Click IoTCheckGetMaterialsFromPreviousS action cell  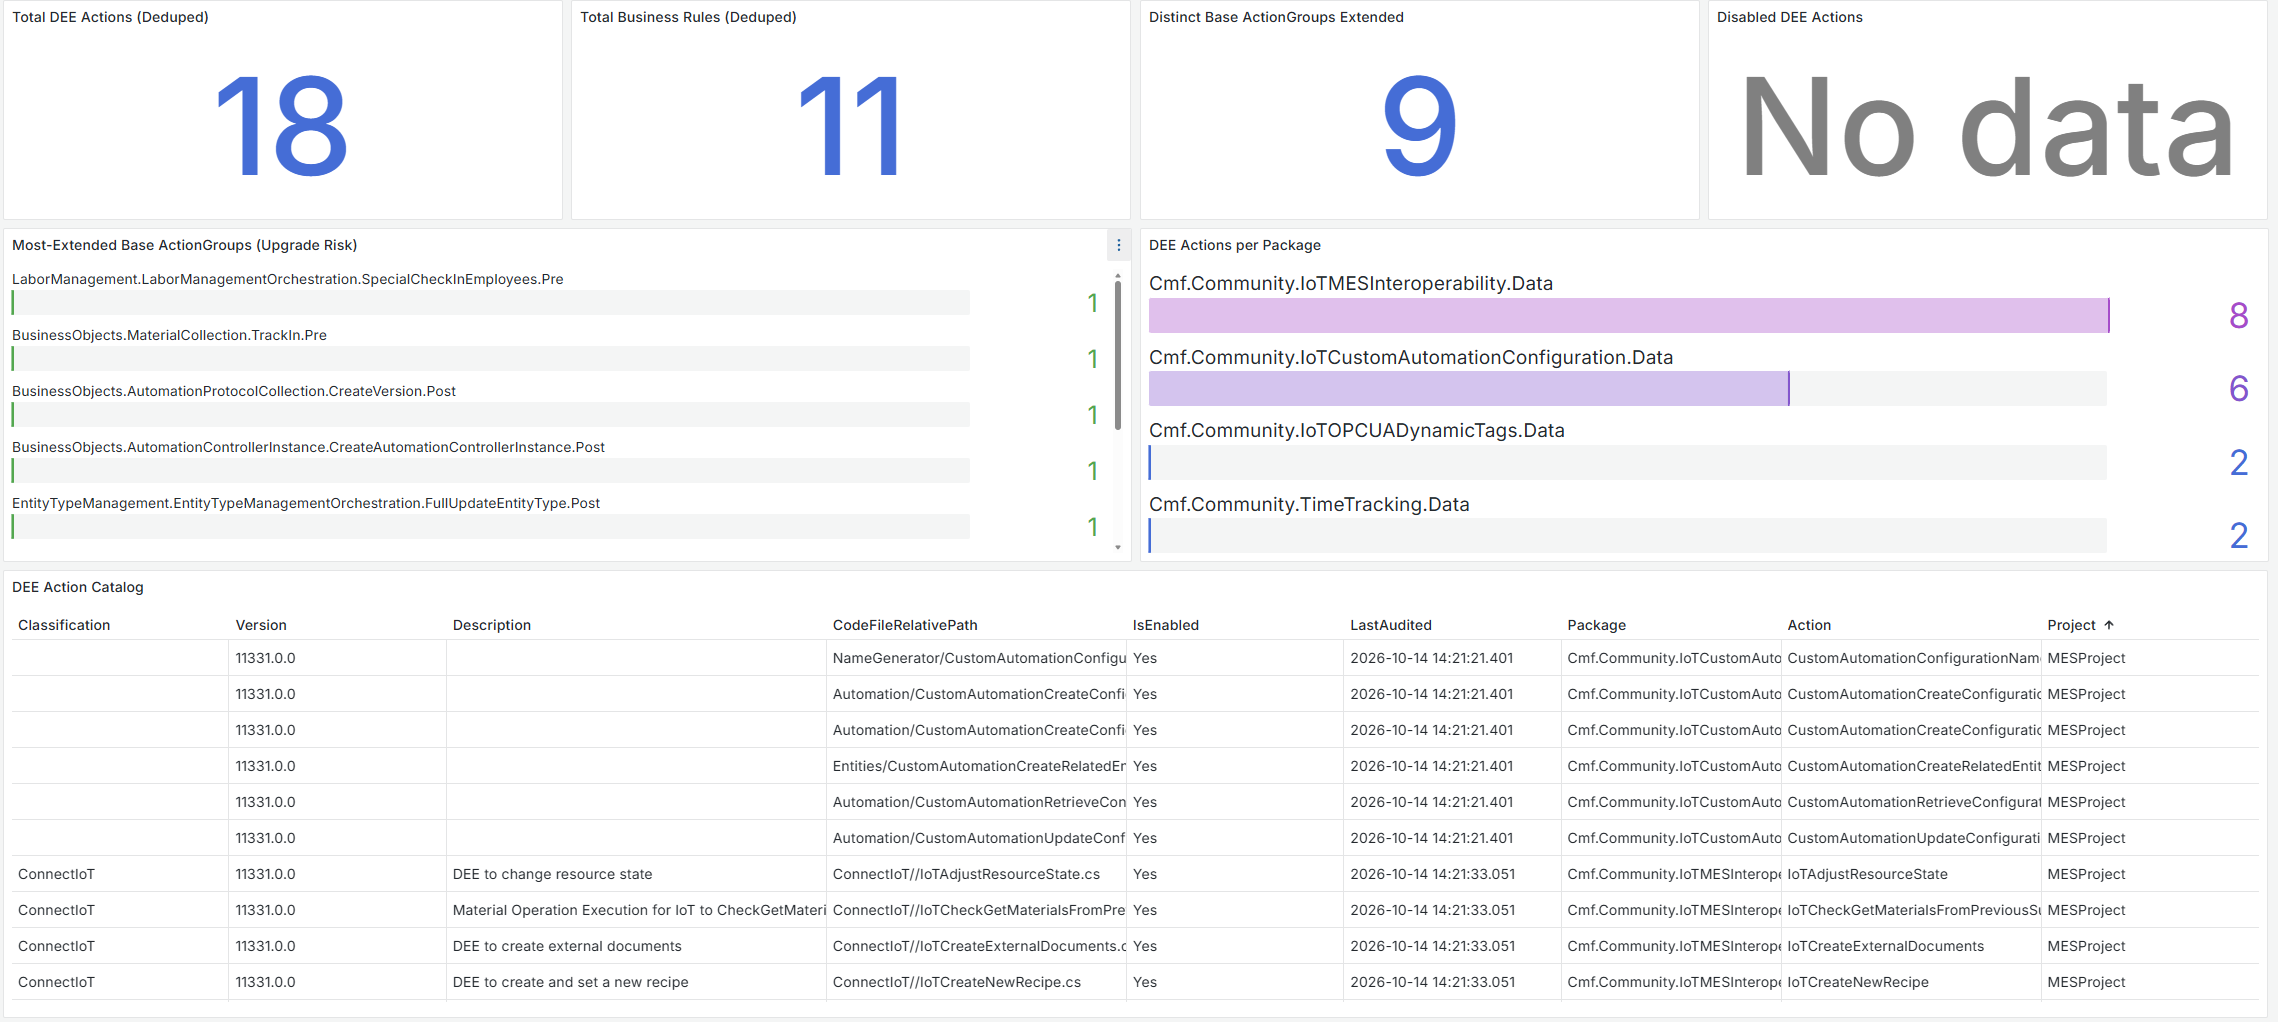pos(1912,910)
